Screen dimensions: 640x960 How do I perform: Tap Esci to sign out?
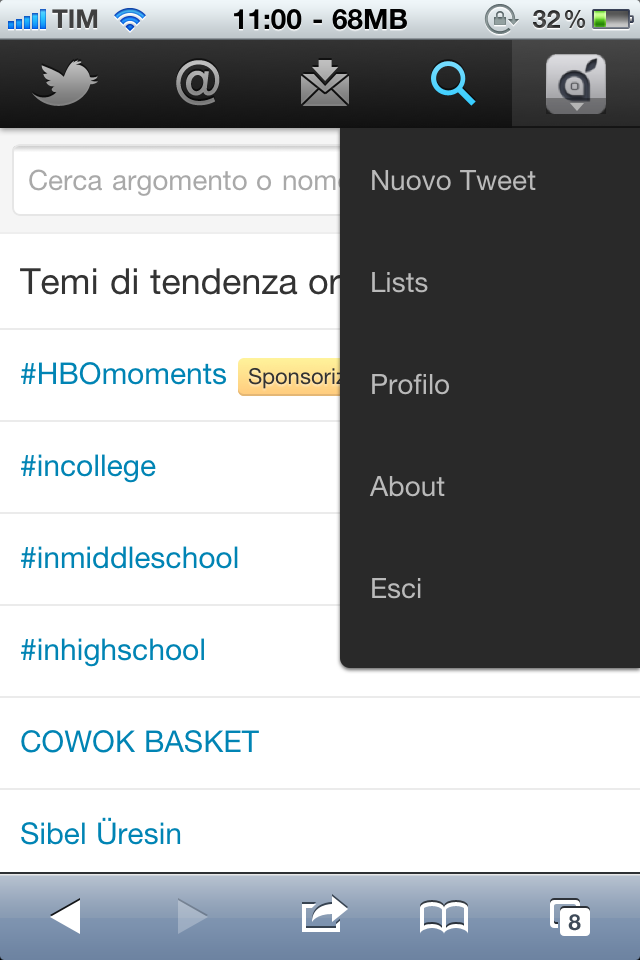tap(396, 589)
